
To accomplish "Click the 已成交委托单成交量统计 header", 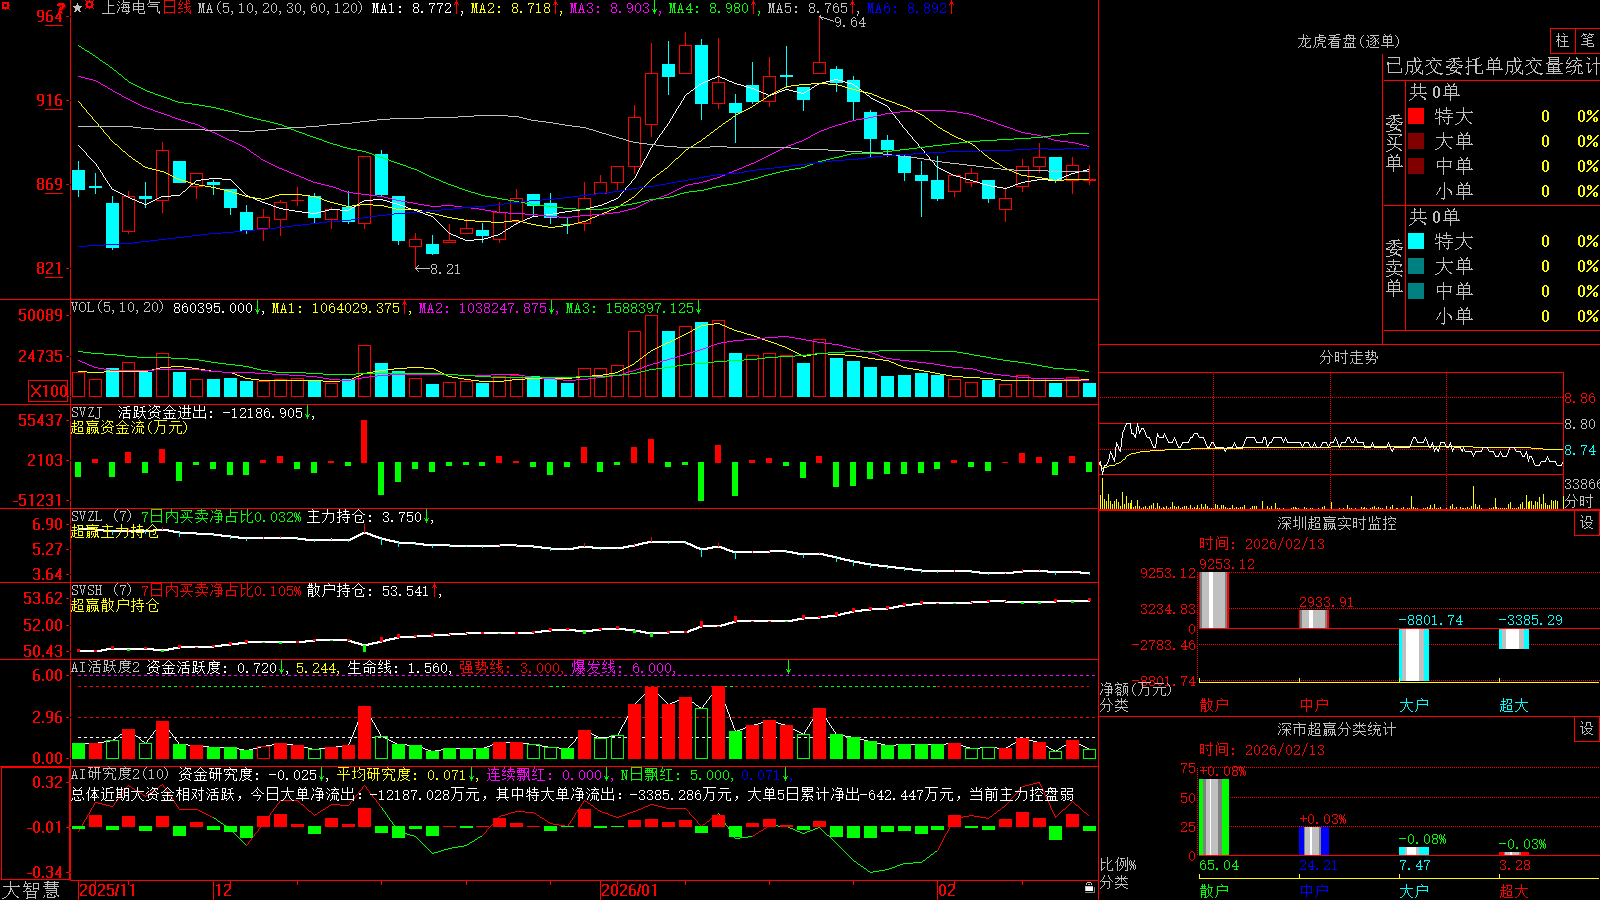I will (x=1492, y=66).
